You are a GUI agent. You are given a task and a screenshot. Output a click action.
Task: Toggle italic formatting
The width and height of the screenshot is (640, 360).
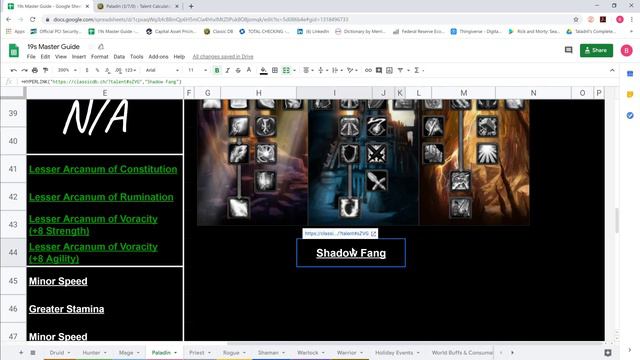coord(227,70)
